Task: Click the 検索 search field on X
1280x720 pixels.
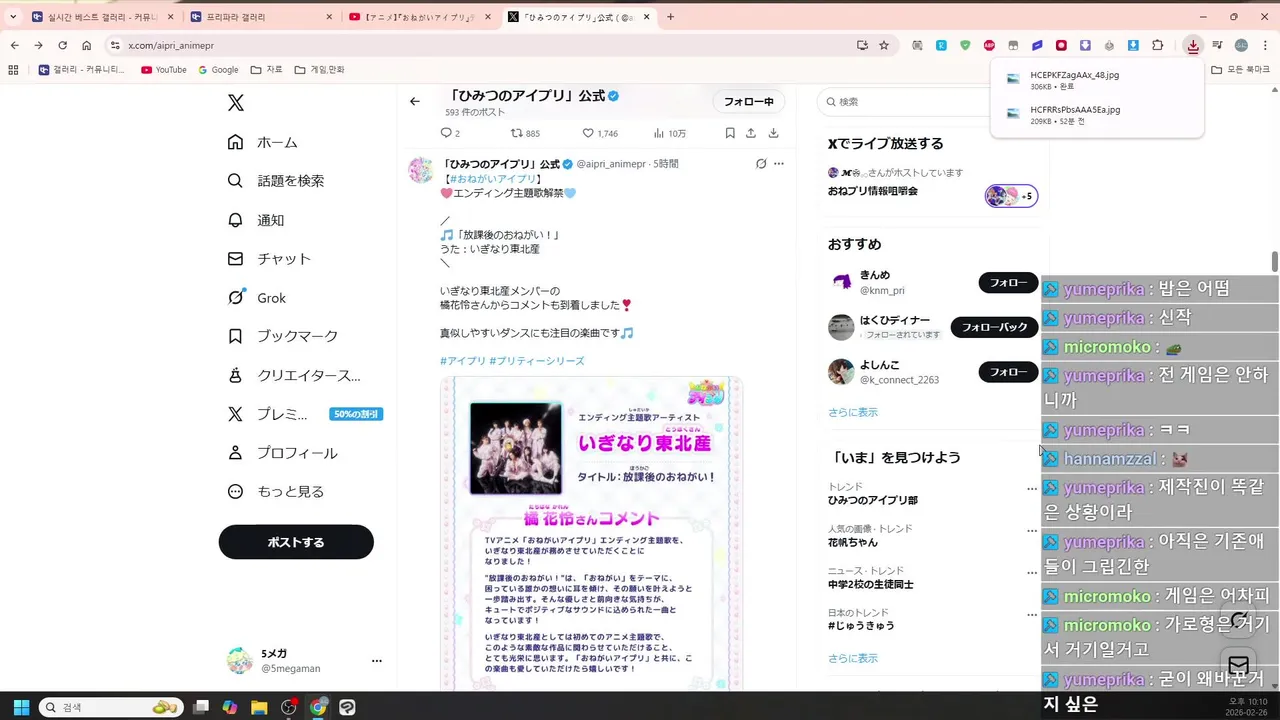Action: (905, 102)
